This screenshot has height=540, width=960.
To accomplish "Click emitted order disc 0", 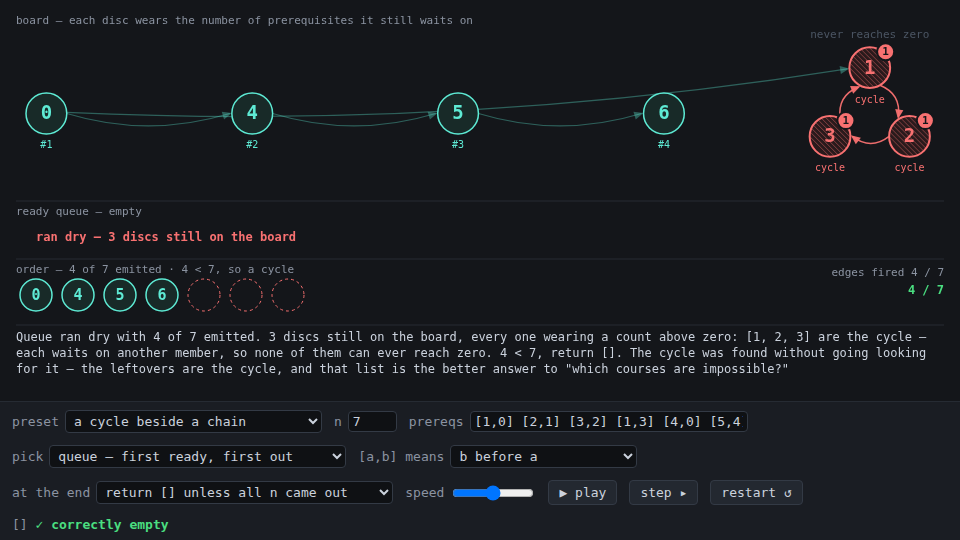I will (x=36, y=294).
